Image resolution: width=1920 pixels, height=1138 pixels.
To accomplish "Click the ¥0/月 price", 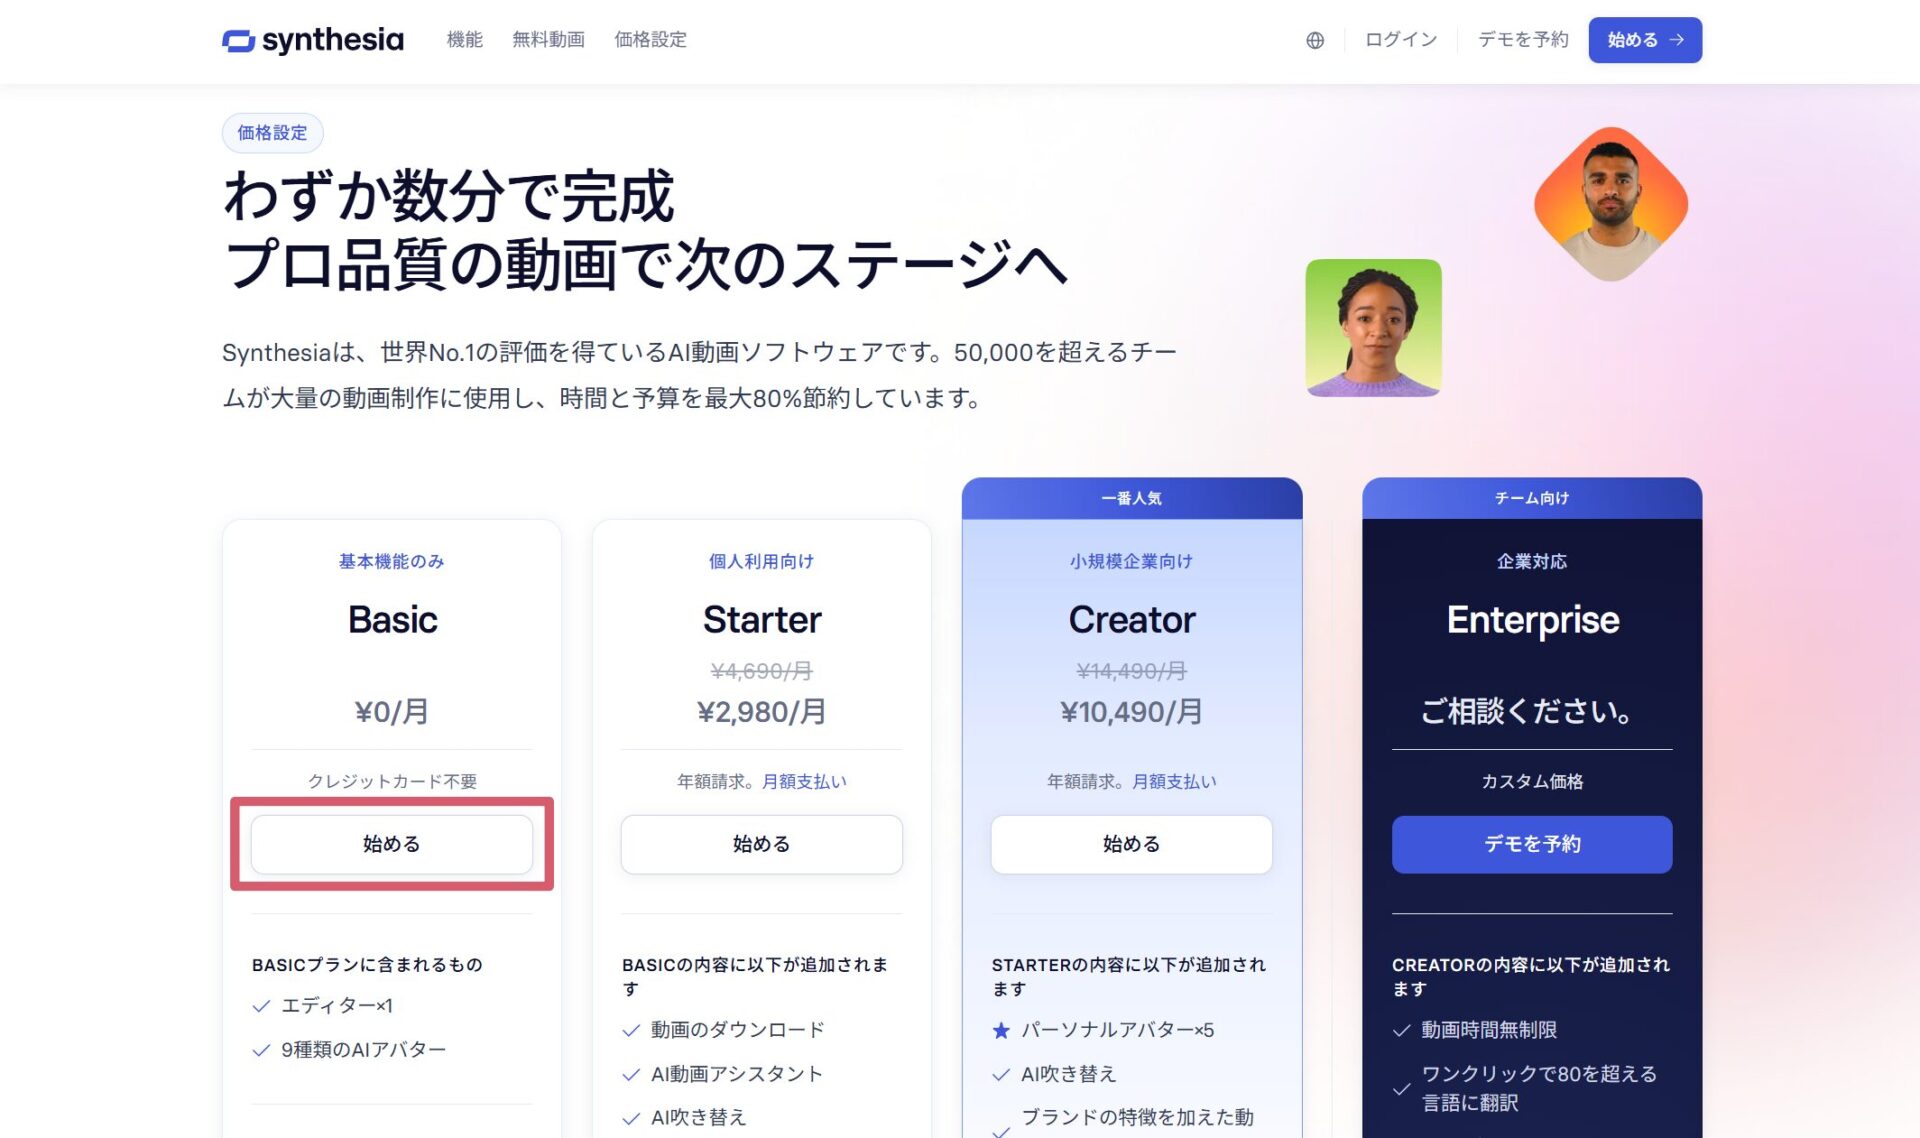I will pyautogui.click(x=392, y=712).
